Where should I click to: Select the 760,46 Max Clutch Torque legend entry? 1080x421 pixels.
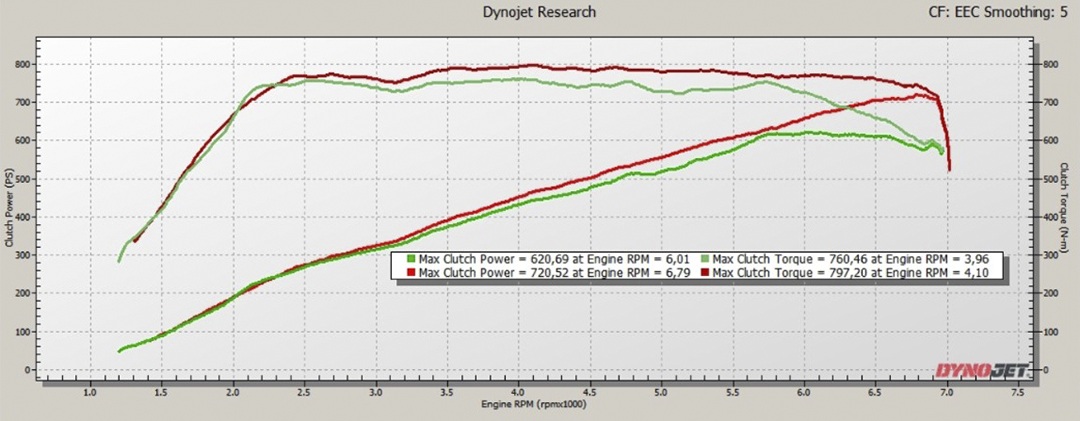tap(856, 260)
